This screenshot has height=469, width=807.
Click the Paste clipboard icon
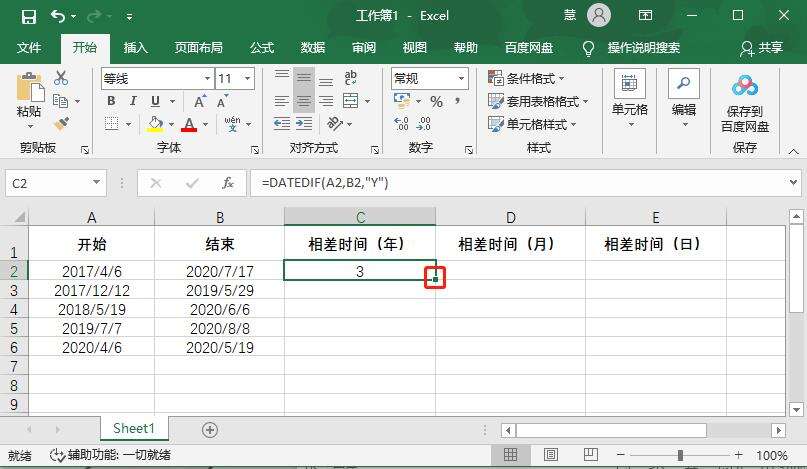click(x=30, y=86)
